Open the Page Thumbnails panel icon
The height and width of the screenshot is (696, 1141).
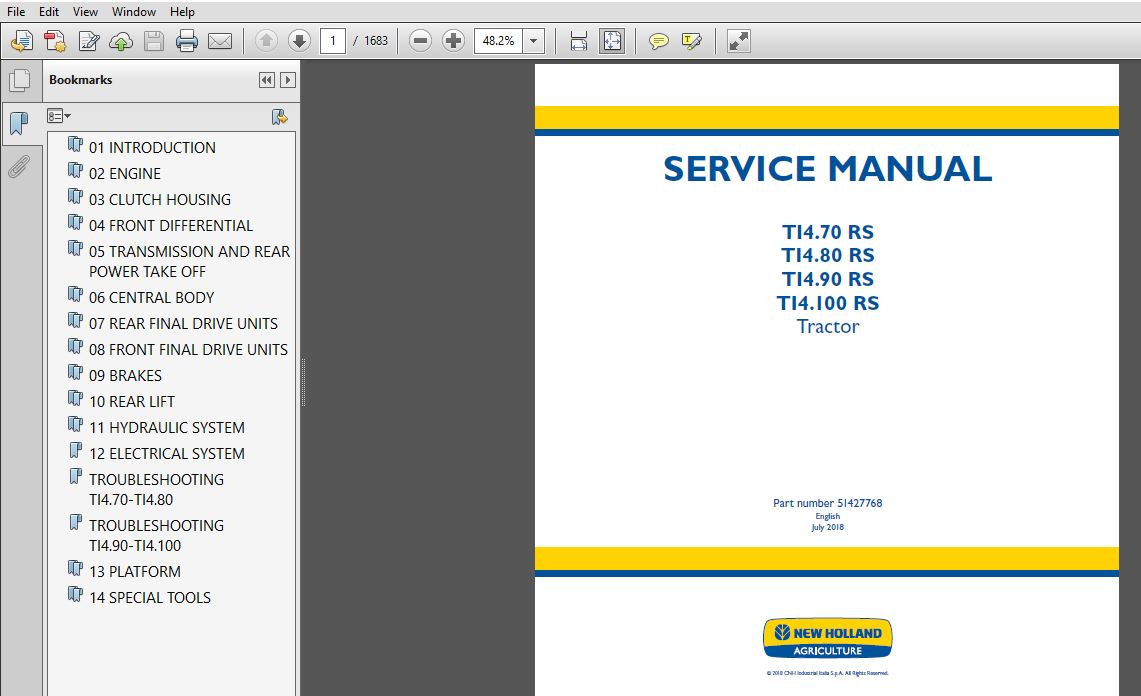(x=20, y=80)
